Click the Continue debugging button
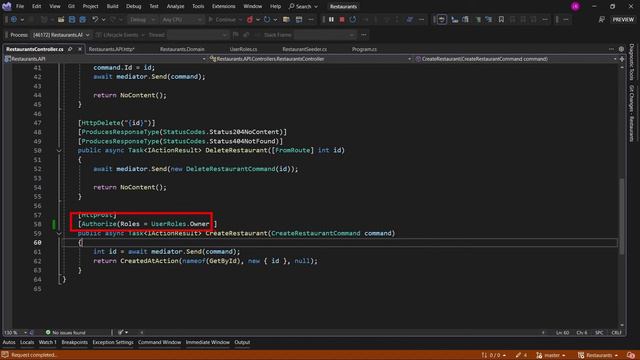640x360 pixels. [223, 19]
